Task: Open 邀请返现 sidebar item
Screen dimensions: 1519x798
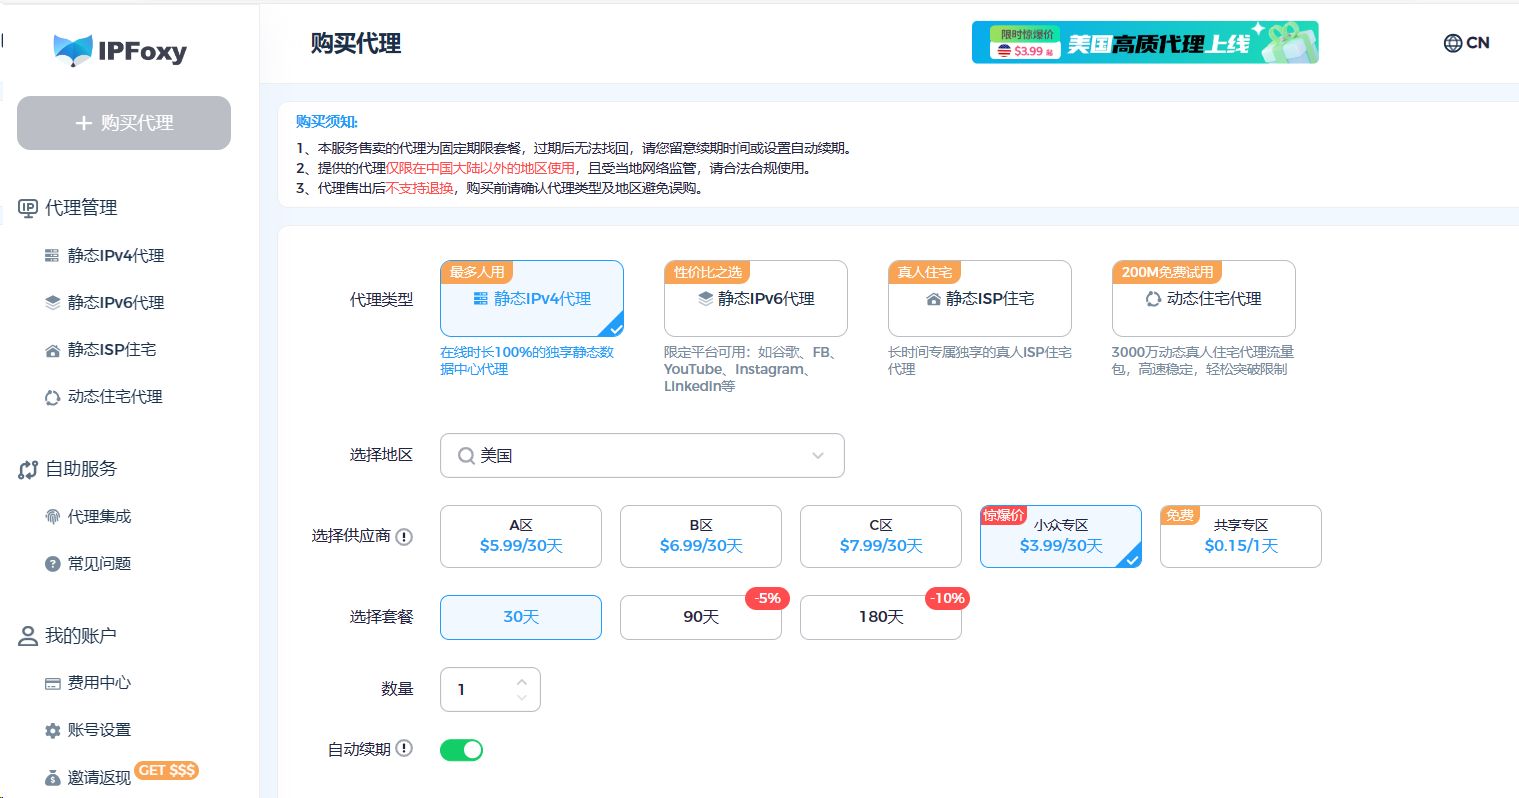Action: pos(100,777)
